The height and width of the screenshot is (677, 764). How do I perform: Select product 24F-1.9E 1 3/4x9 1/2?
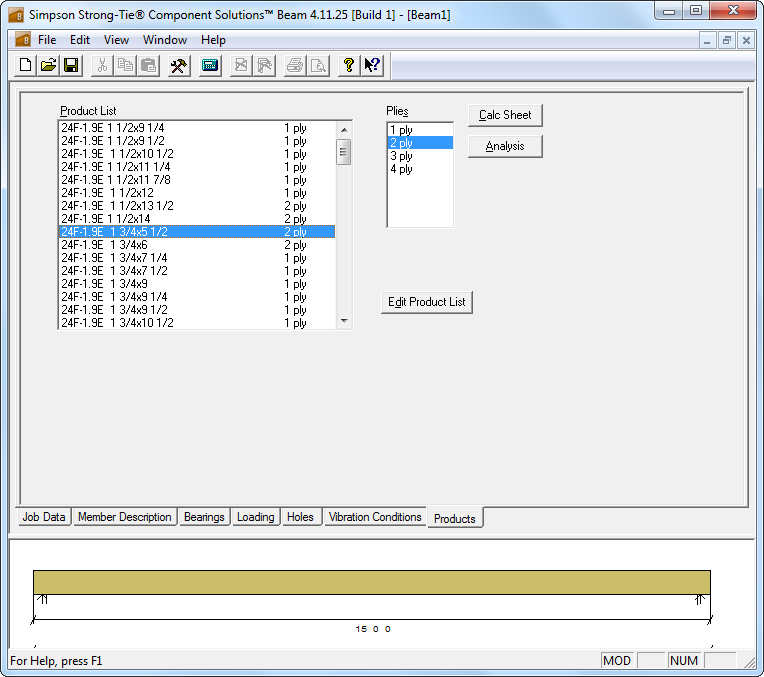pyautogui.click(x=197, y=310)
